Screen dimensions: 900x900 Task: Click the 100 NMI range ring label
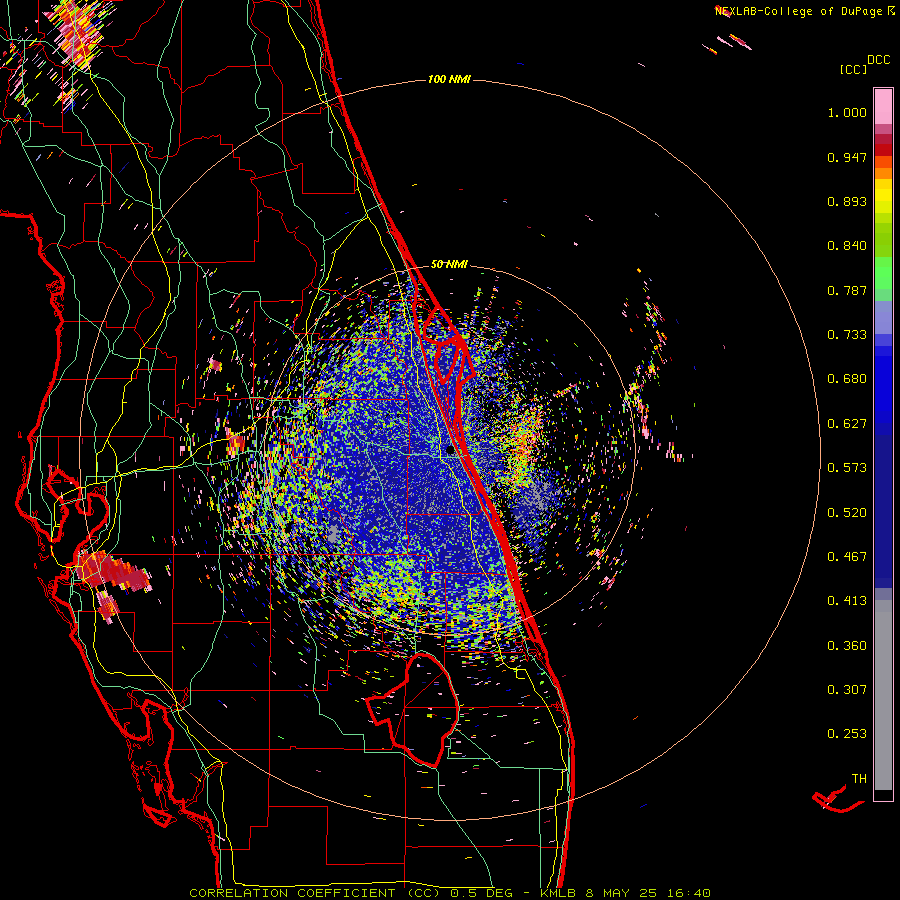pyautogui.click(x=449, y=79)
